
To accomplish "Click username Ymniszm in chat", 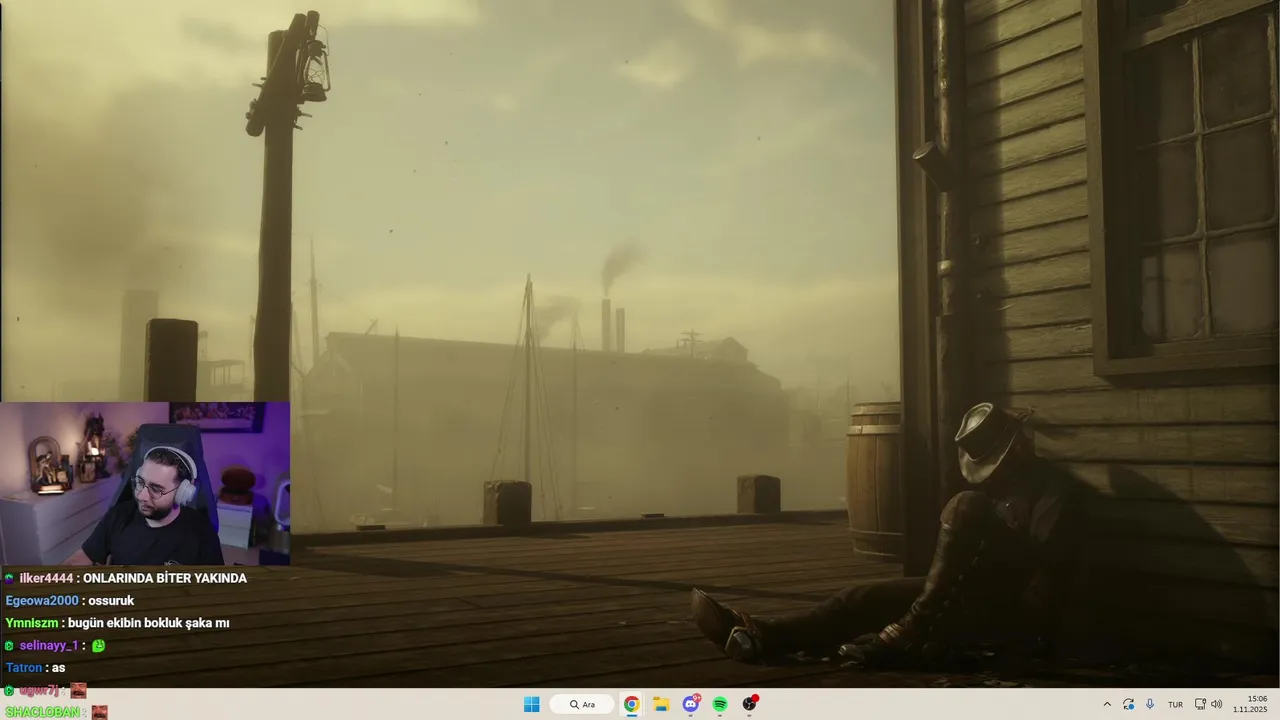I will pos(32,623).
